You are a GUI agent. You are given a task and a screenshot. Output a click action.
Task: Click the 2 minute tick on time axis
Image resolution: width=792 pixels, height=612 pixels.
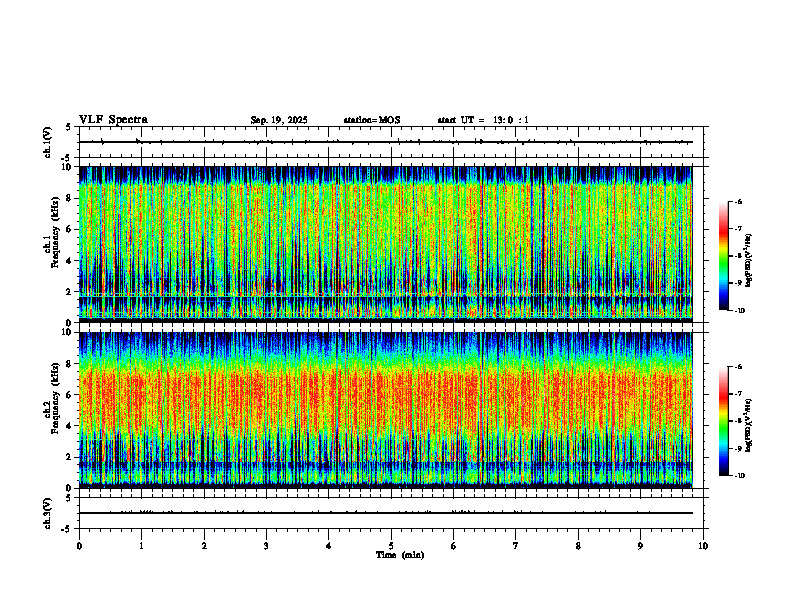[x=204, y=546]
